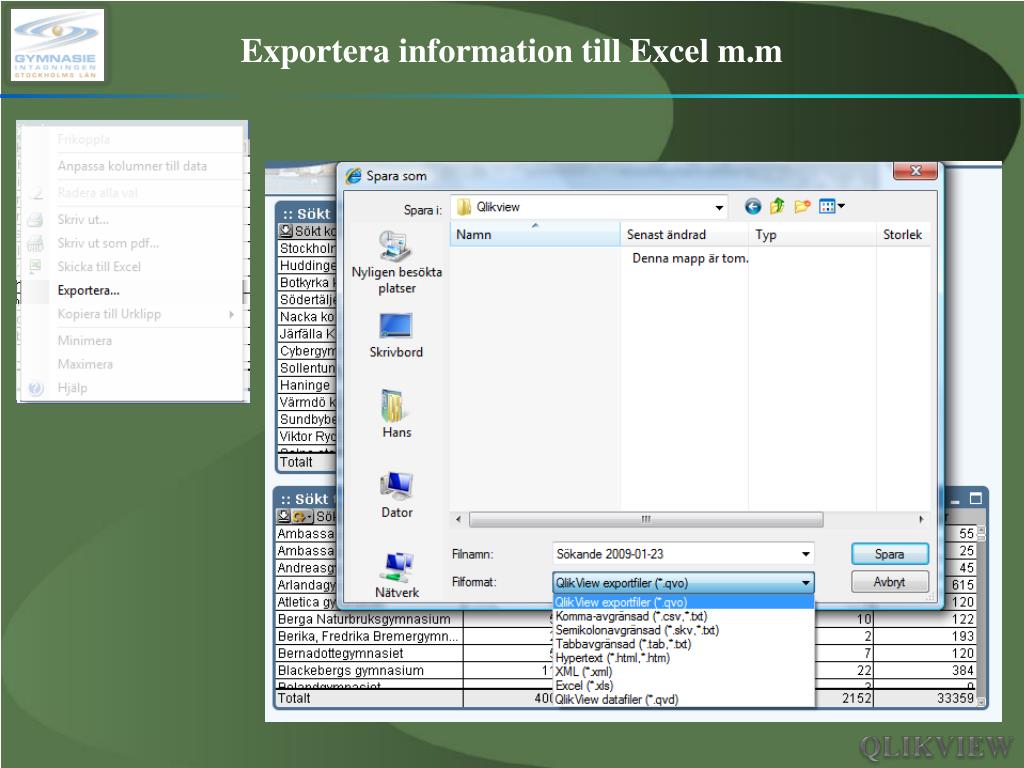
Task: Select Nätverk in places bar
Action: (x=396, y=575)
